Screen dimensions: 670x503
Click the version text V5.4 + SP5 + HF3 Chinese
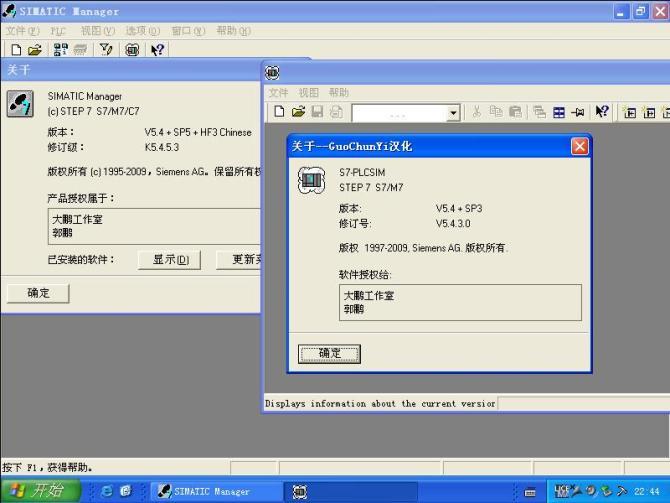pos(198,132)
